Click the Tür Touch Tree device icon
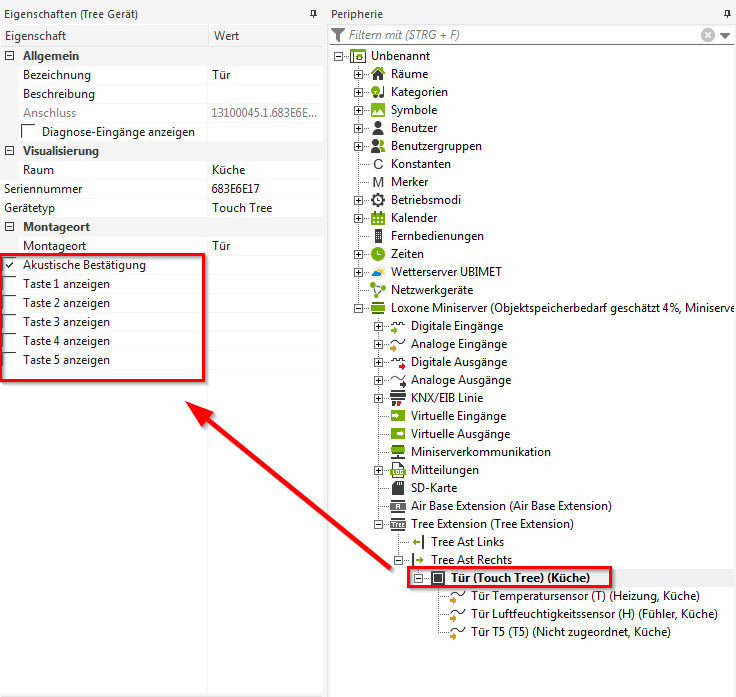Screen dimensions: 736x697 (x=438, y=578)
